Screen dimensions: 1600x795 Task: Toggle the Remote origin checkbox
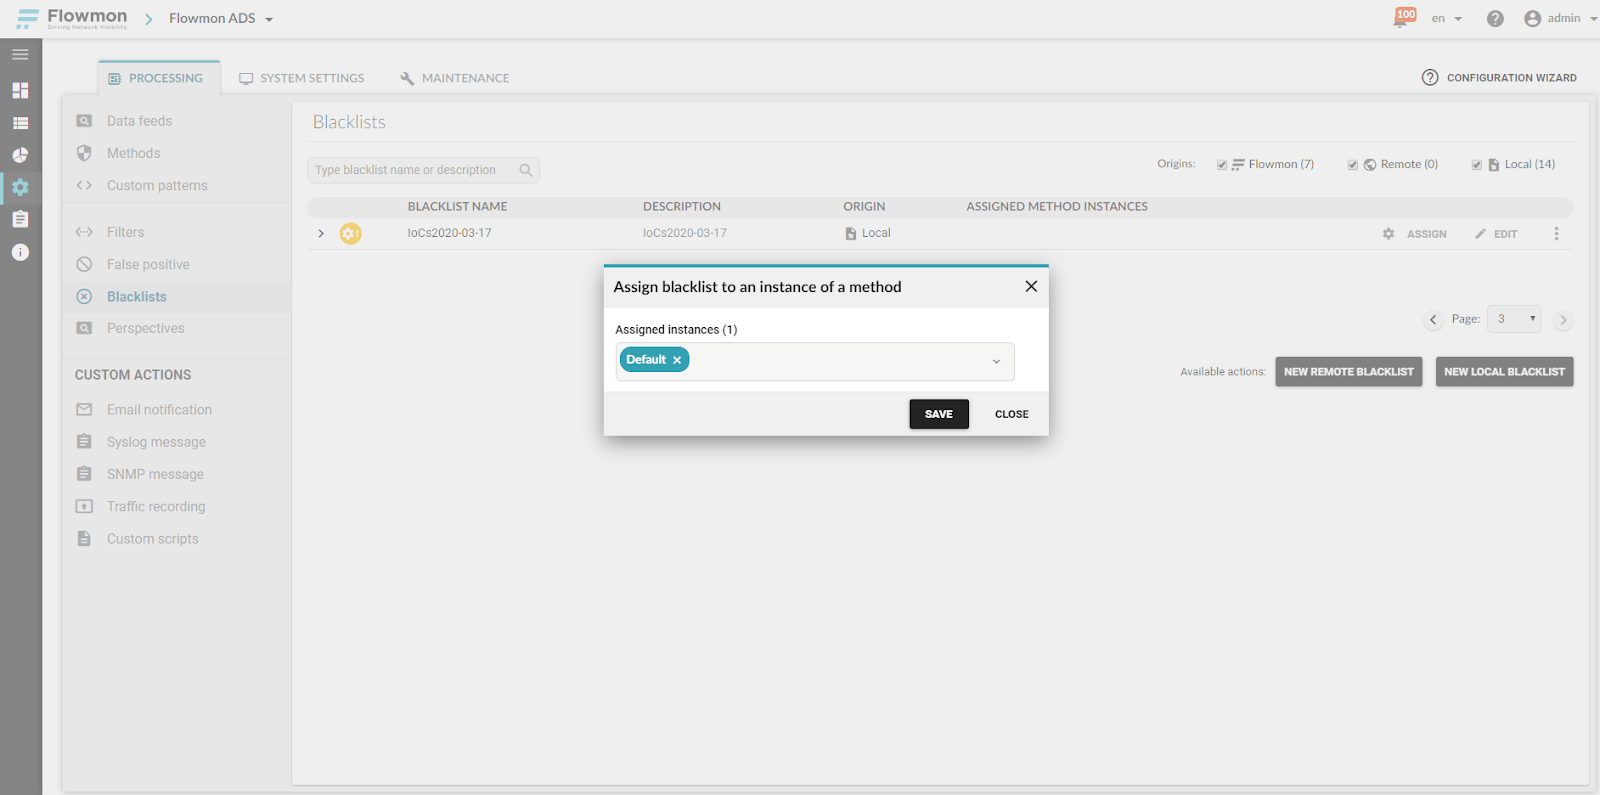1353,165
